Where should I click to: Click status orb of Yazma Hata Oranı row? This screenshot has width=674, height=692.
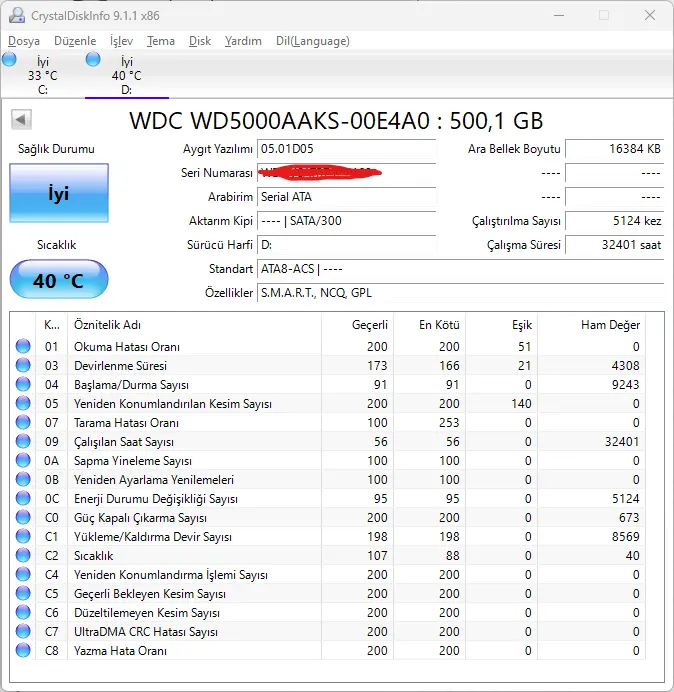pyautogui.click(x=23, y=650)
